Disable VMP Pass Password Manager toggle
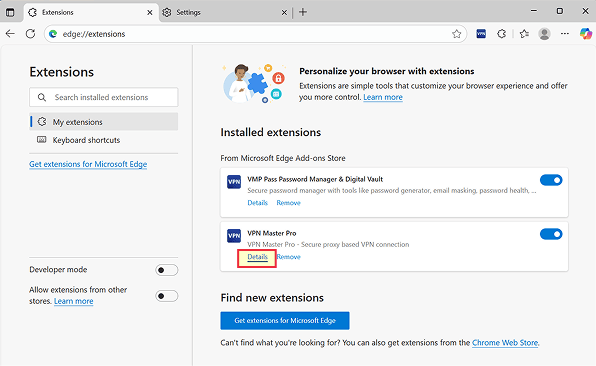This screenshot has height=366, width=596. pos(551,180)
